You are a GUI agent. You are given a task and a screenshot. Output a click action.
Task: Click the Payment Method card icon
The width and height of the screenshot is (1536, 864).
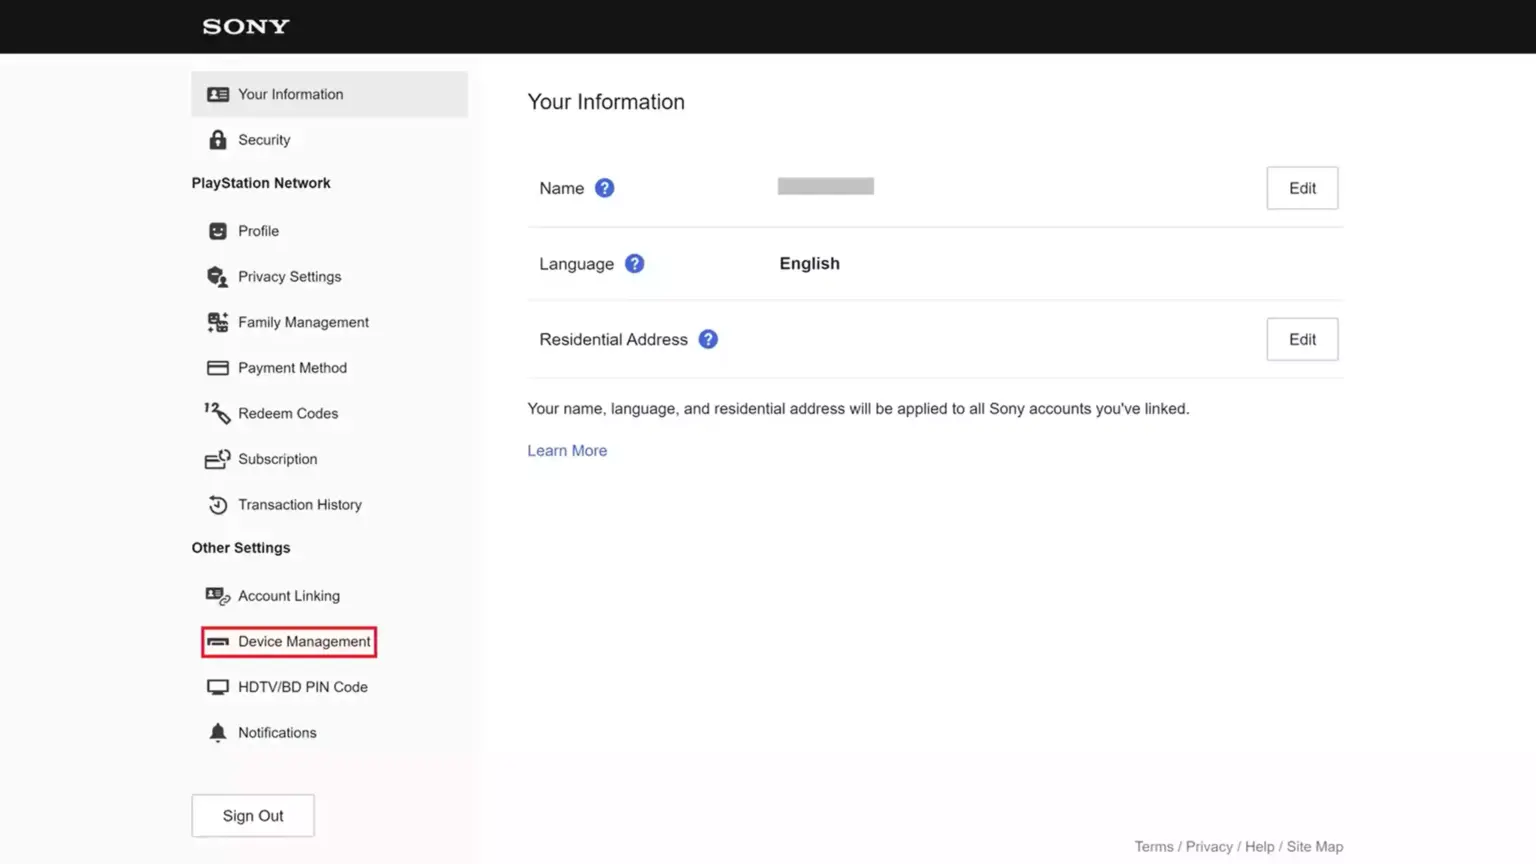pyautogui.click(x=217, y=368)
